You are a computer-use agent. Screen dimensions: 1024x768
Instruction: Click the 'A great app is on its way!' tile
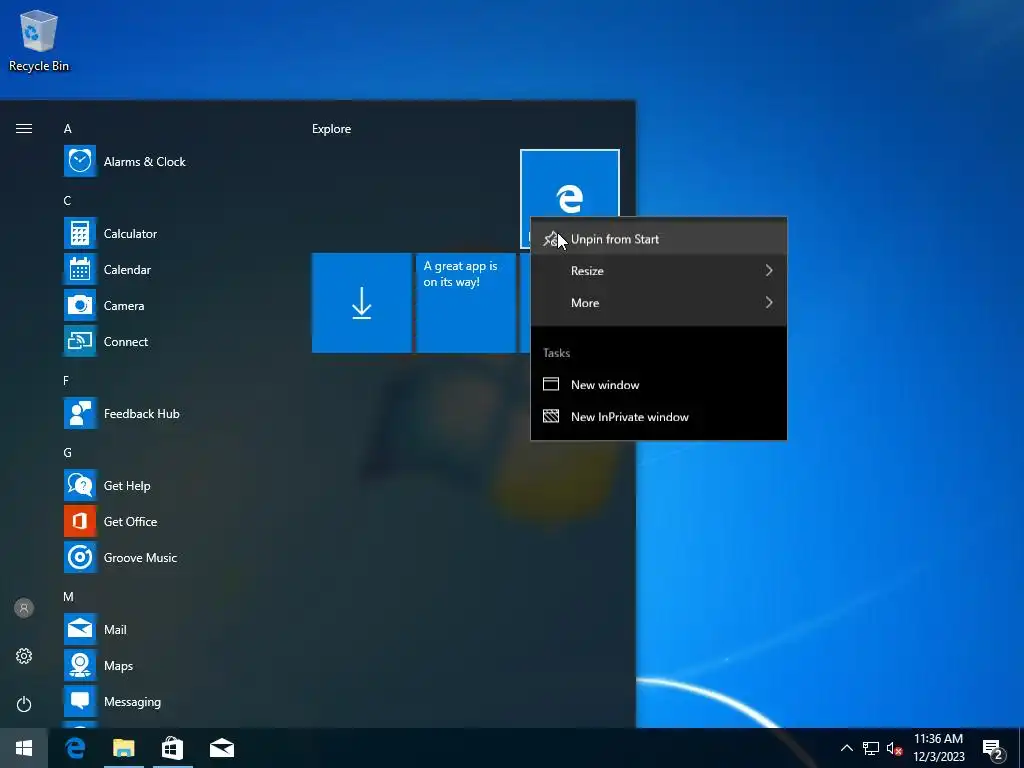(x=466, y=303)
